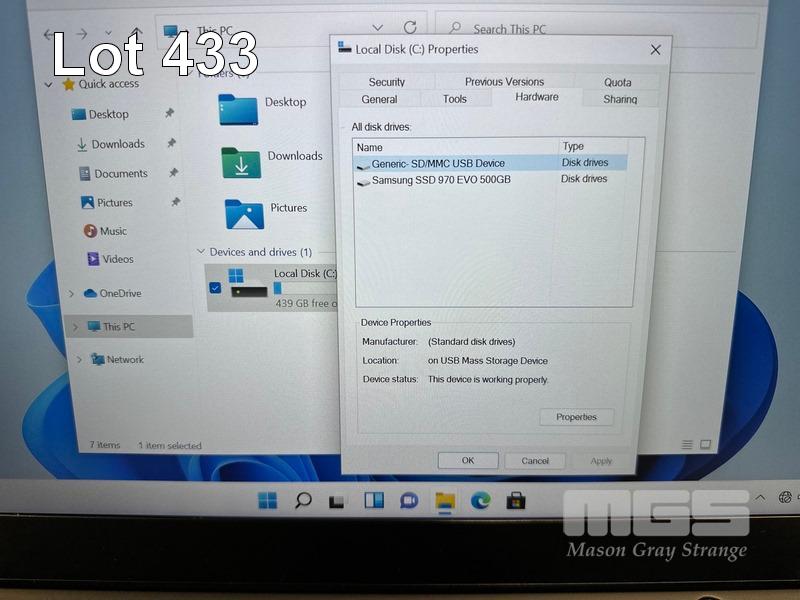The height and width of the screenshot is (600, 800).
Task: Open the Pictures folder in main pane
Action: 244,213
